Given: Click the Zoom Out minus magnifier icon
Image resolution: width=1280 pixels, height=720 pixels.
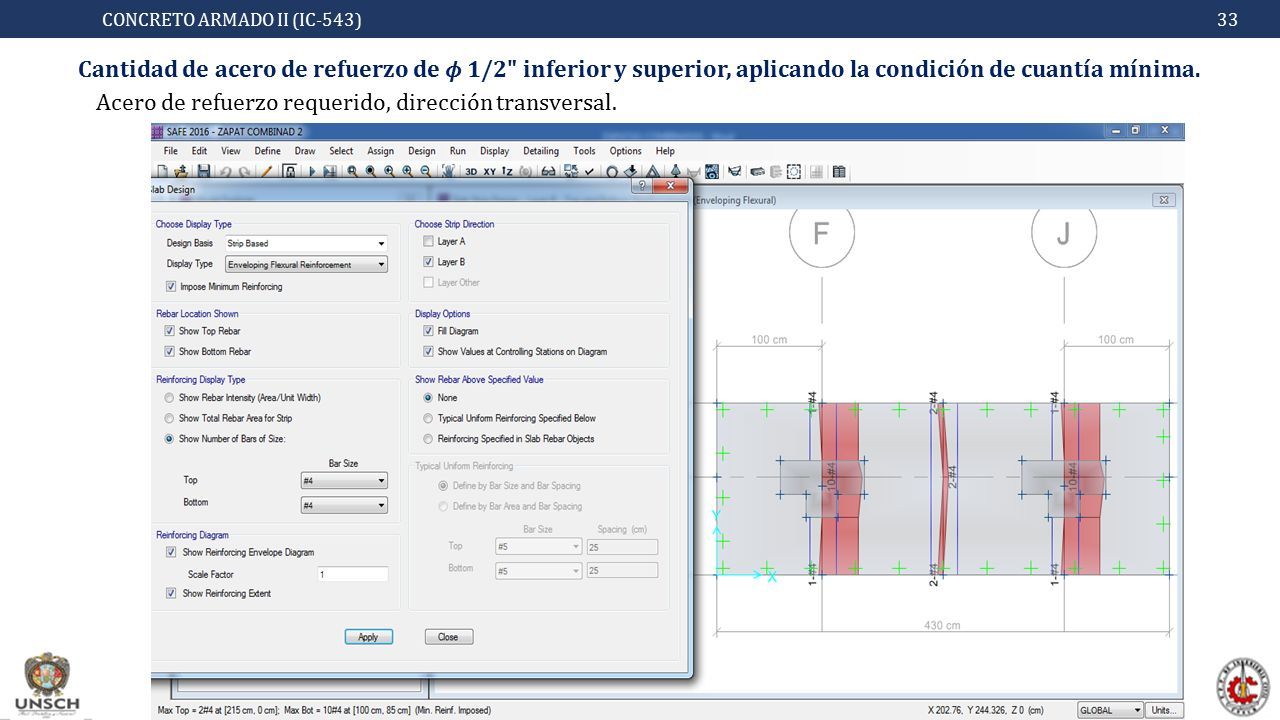Looking at the screenshot, I should (x=426, y=171).
